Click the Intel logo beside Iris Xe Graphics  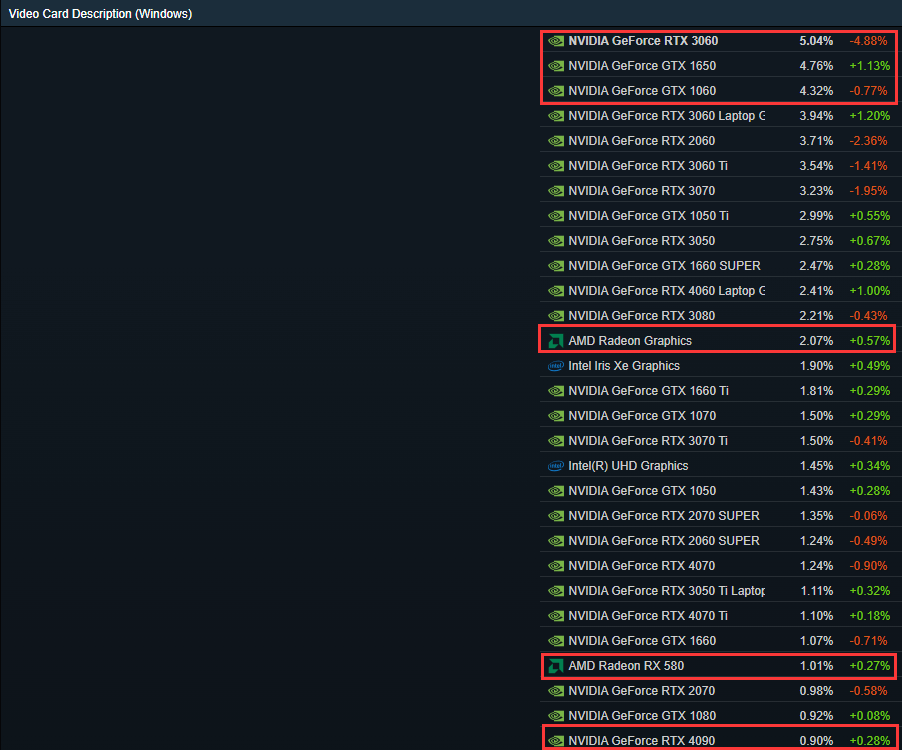(556, 366)
